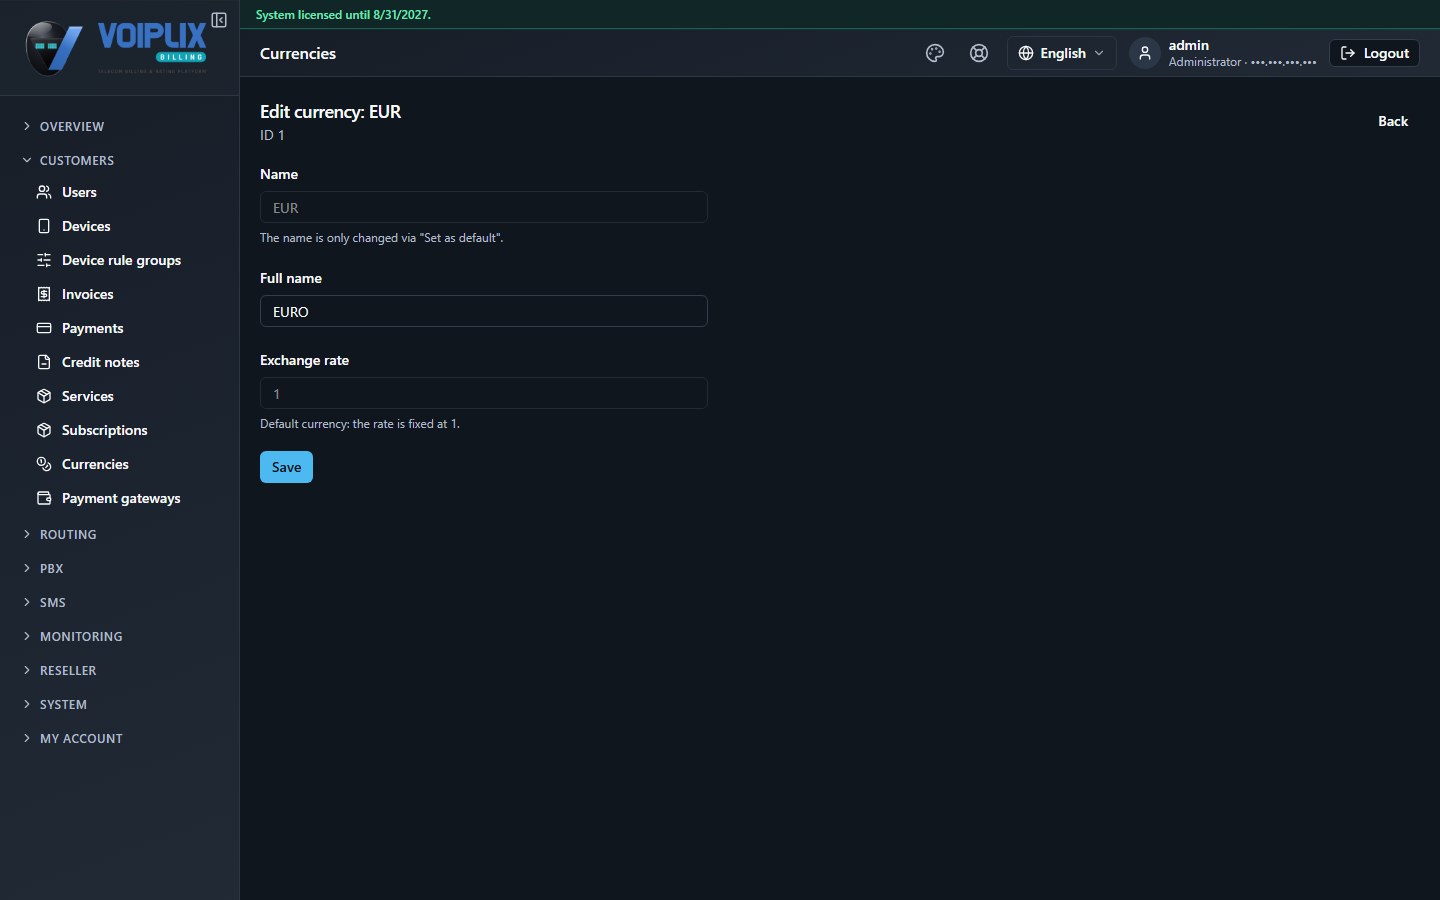Click the Payment gateways wallet icon
The height and width of the screenshot is (900, 1440).
coord(44,498)
